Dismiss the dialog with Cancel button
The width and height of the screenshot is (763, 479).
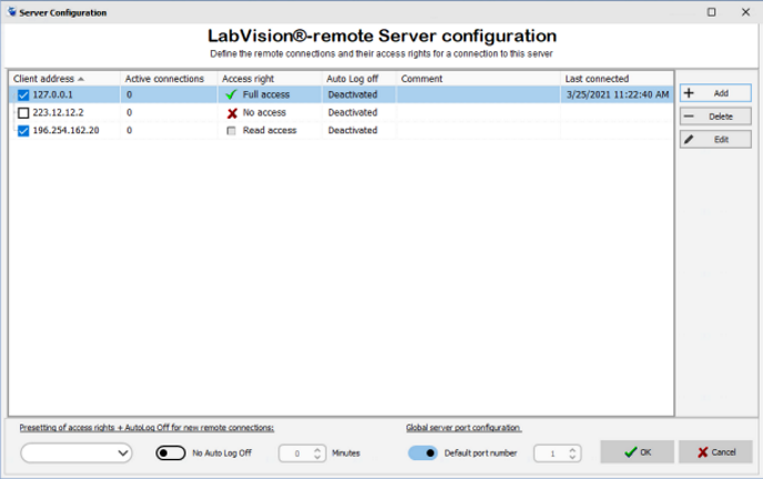(x=715, y=452)
